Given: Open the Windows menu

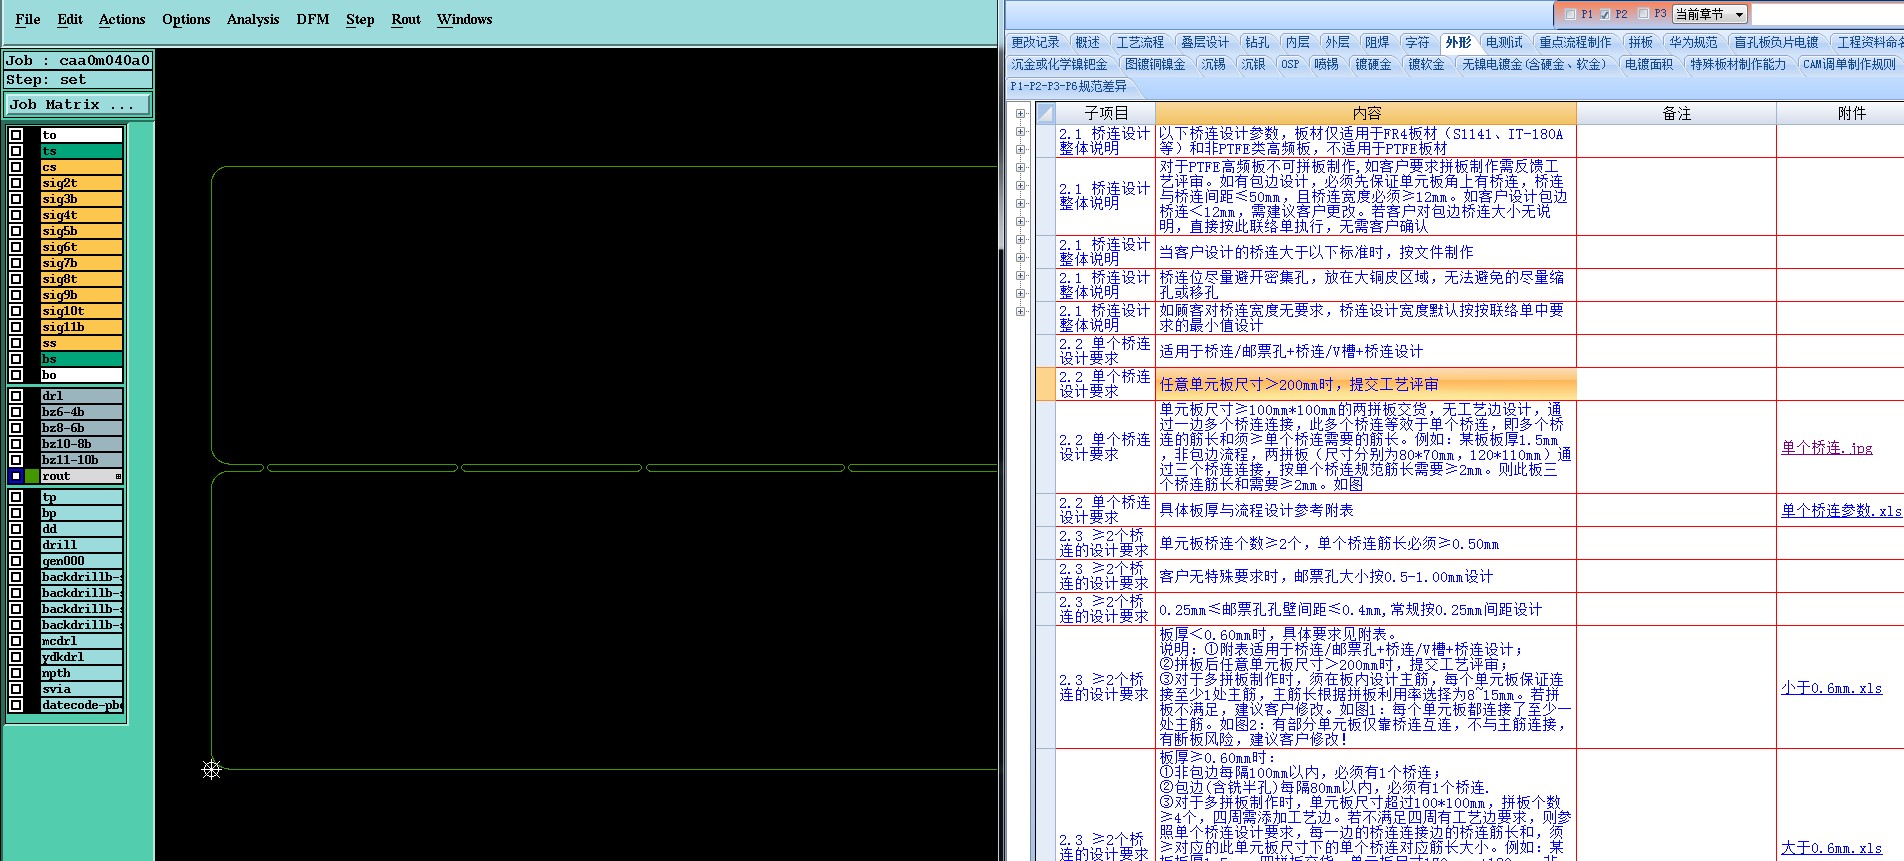Looking at the screenshot, I should (x=464, y=19).
